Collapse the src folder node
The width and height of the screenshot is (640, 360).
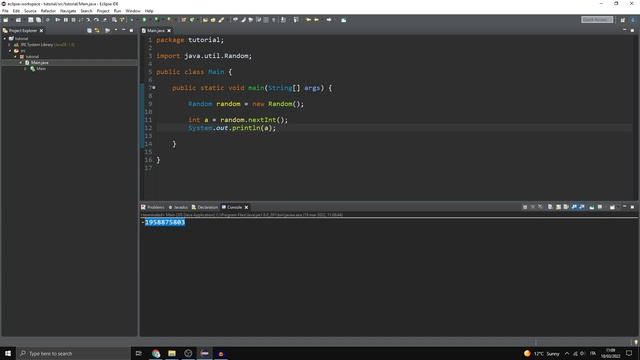point(10,51)
